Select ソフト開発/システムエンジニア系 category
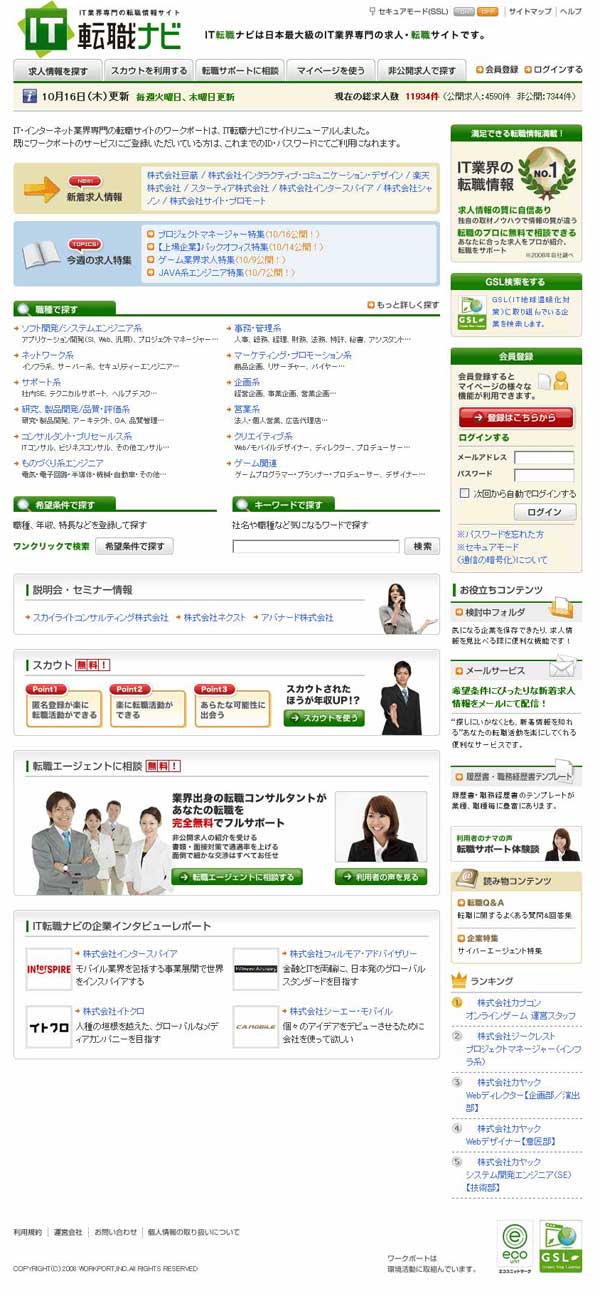The width and height of the screenshot is (600, 1296). (x=80, y=328)
